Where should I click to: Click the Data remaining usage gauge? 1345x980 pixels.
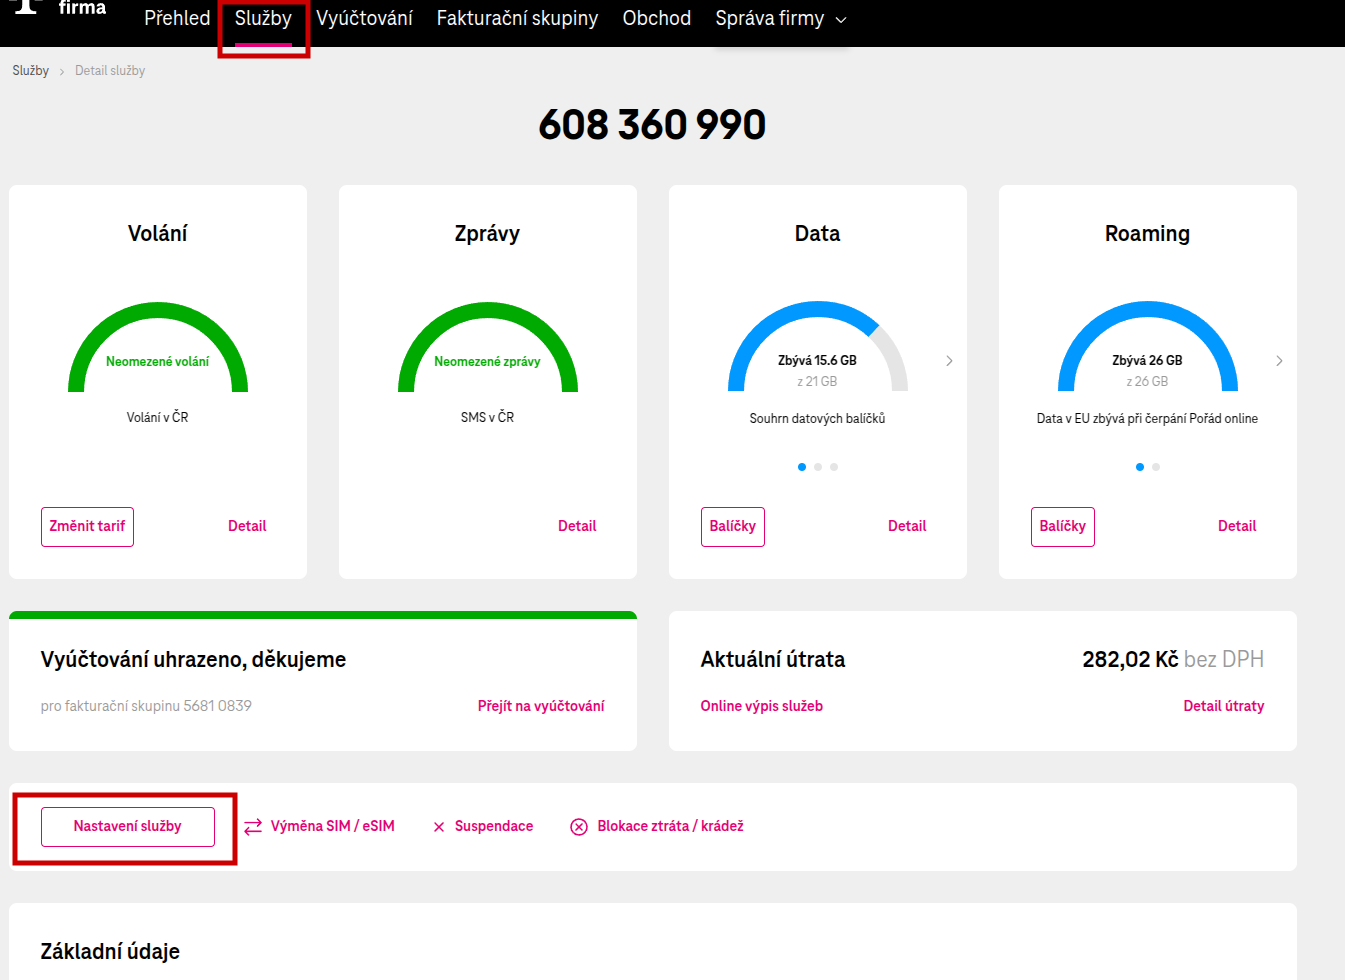817,350
